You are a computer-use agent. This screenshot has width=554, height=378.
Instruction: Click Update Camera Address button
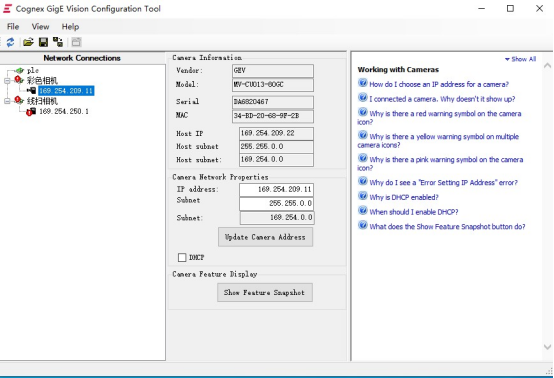265,237
